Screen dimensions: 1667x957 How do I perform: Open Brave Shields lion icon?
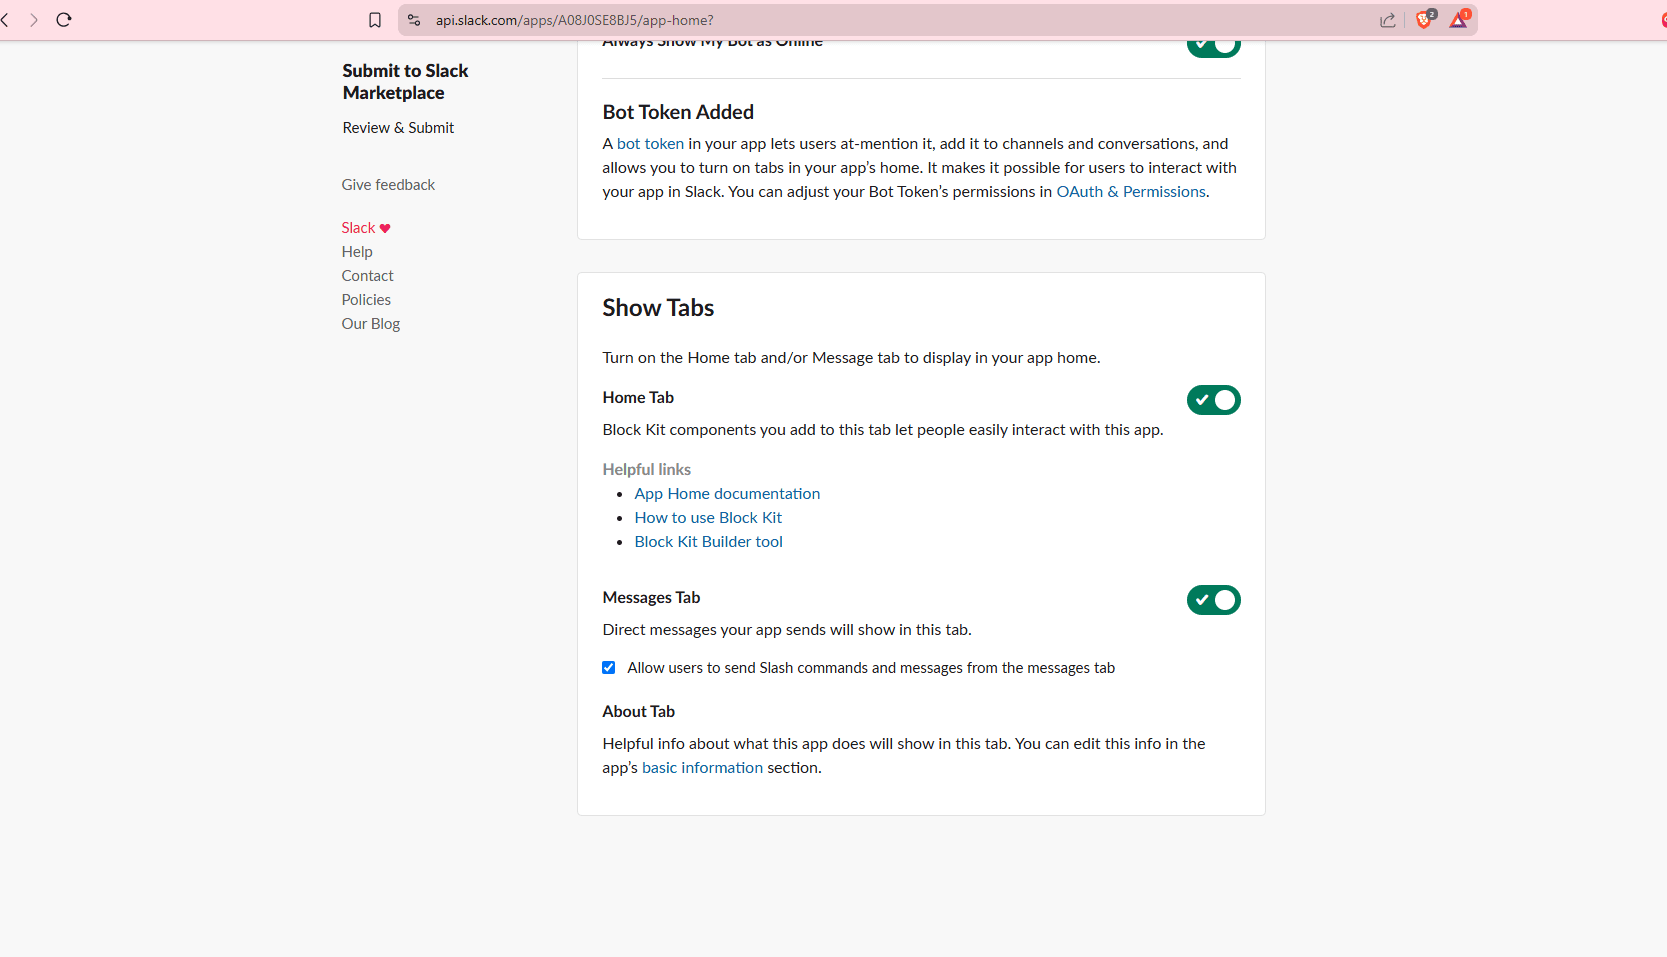1424,20
